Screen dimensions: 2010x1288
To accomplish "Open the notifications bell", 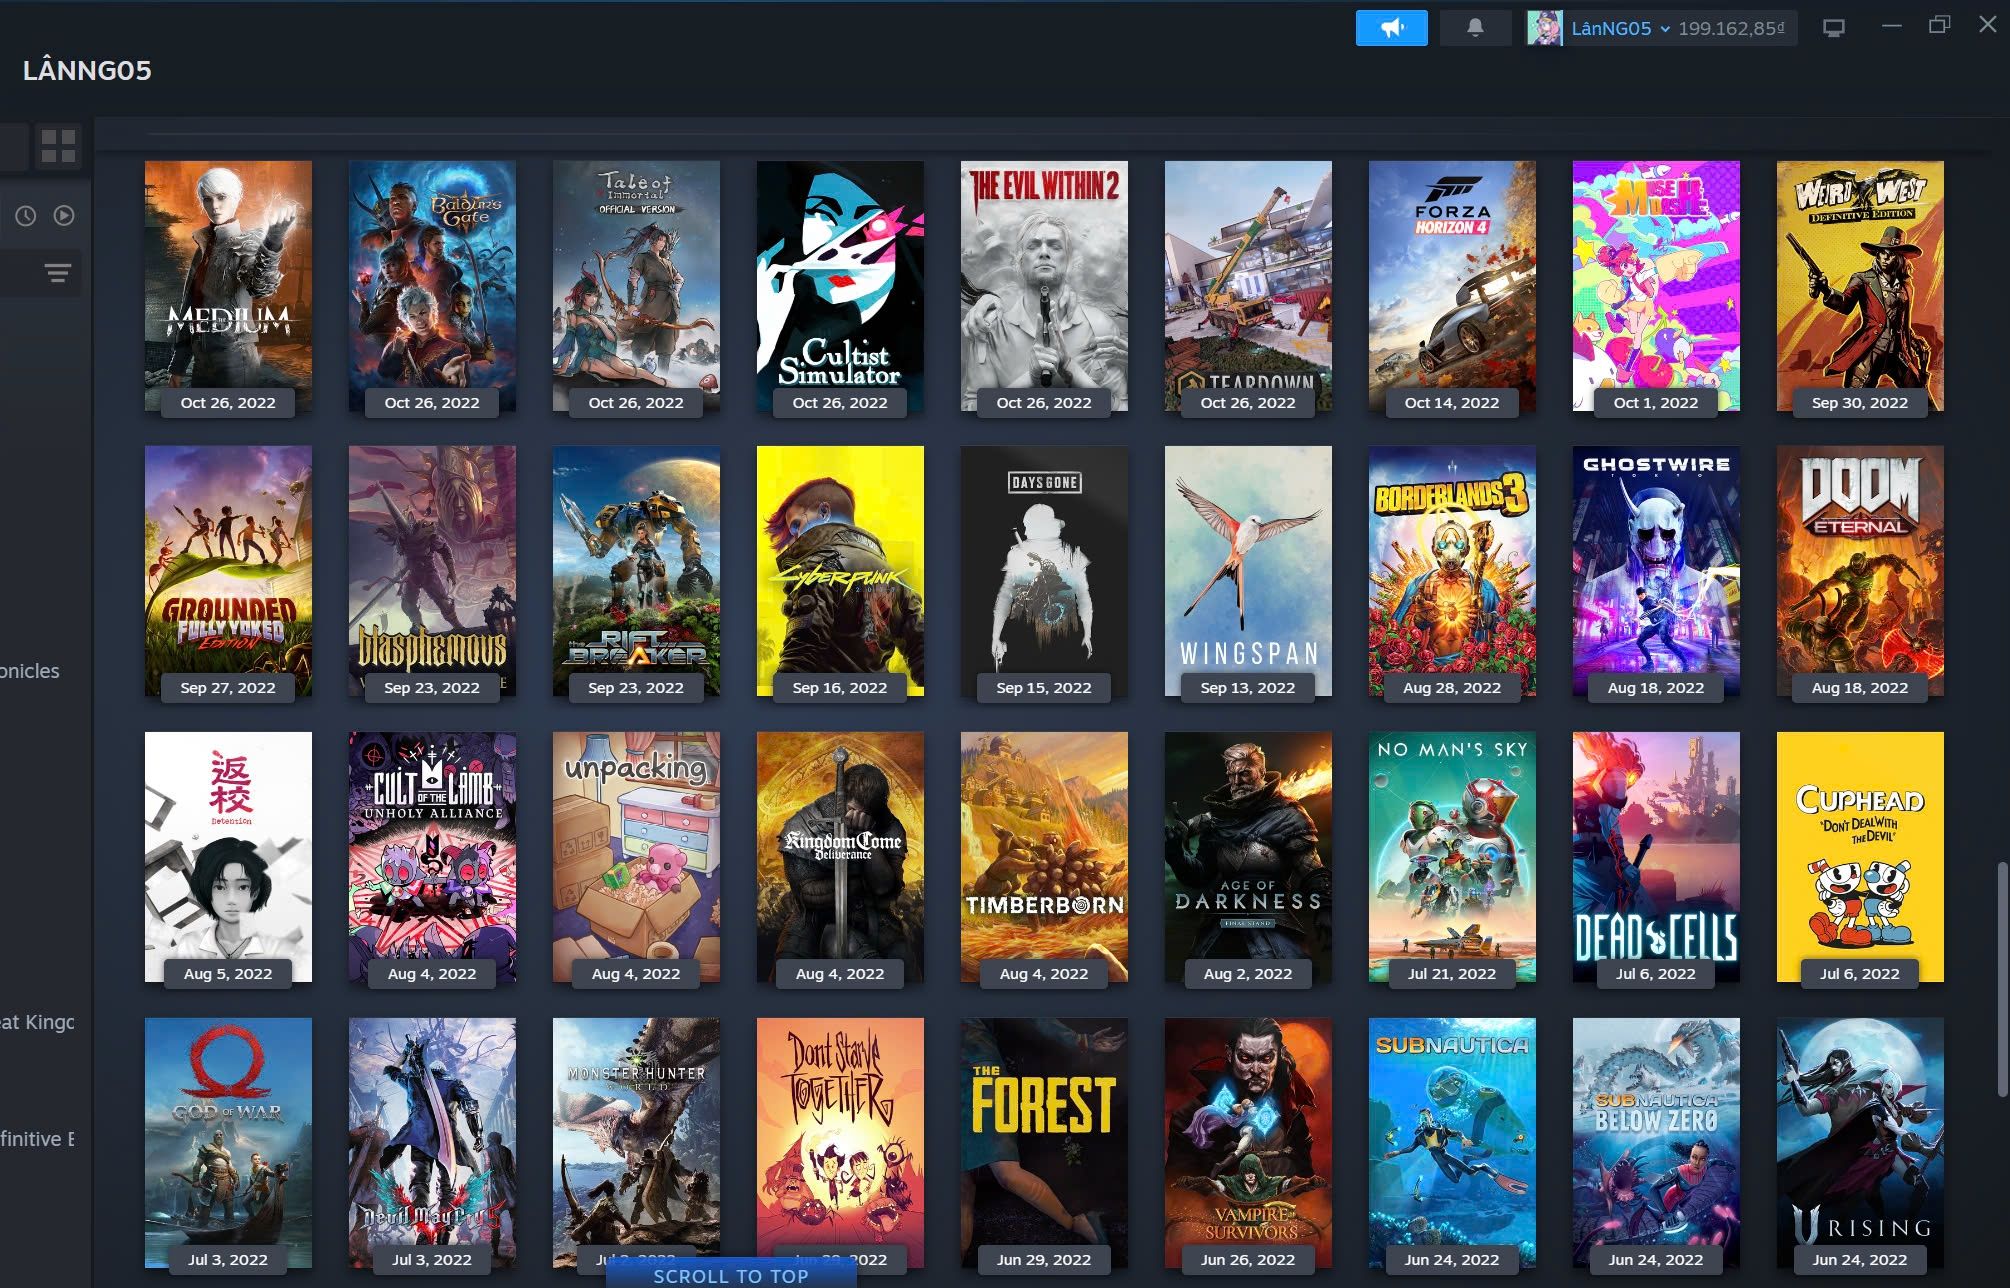I will point(1475,28).
